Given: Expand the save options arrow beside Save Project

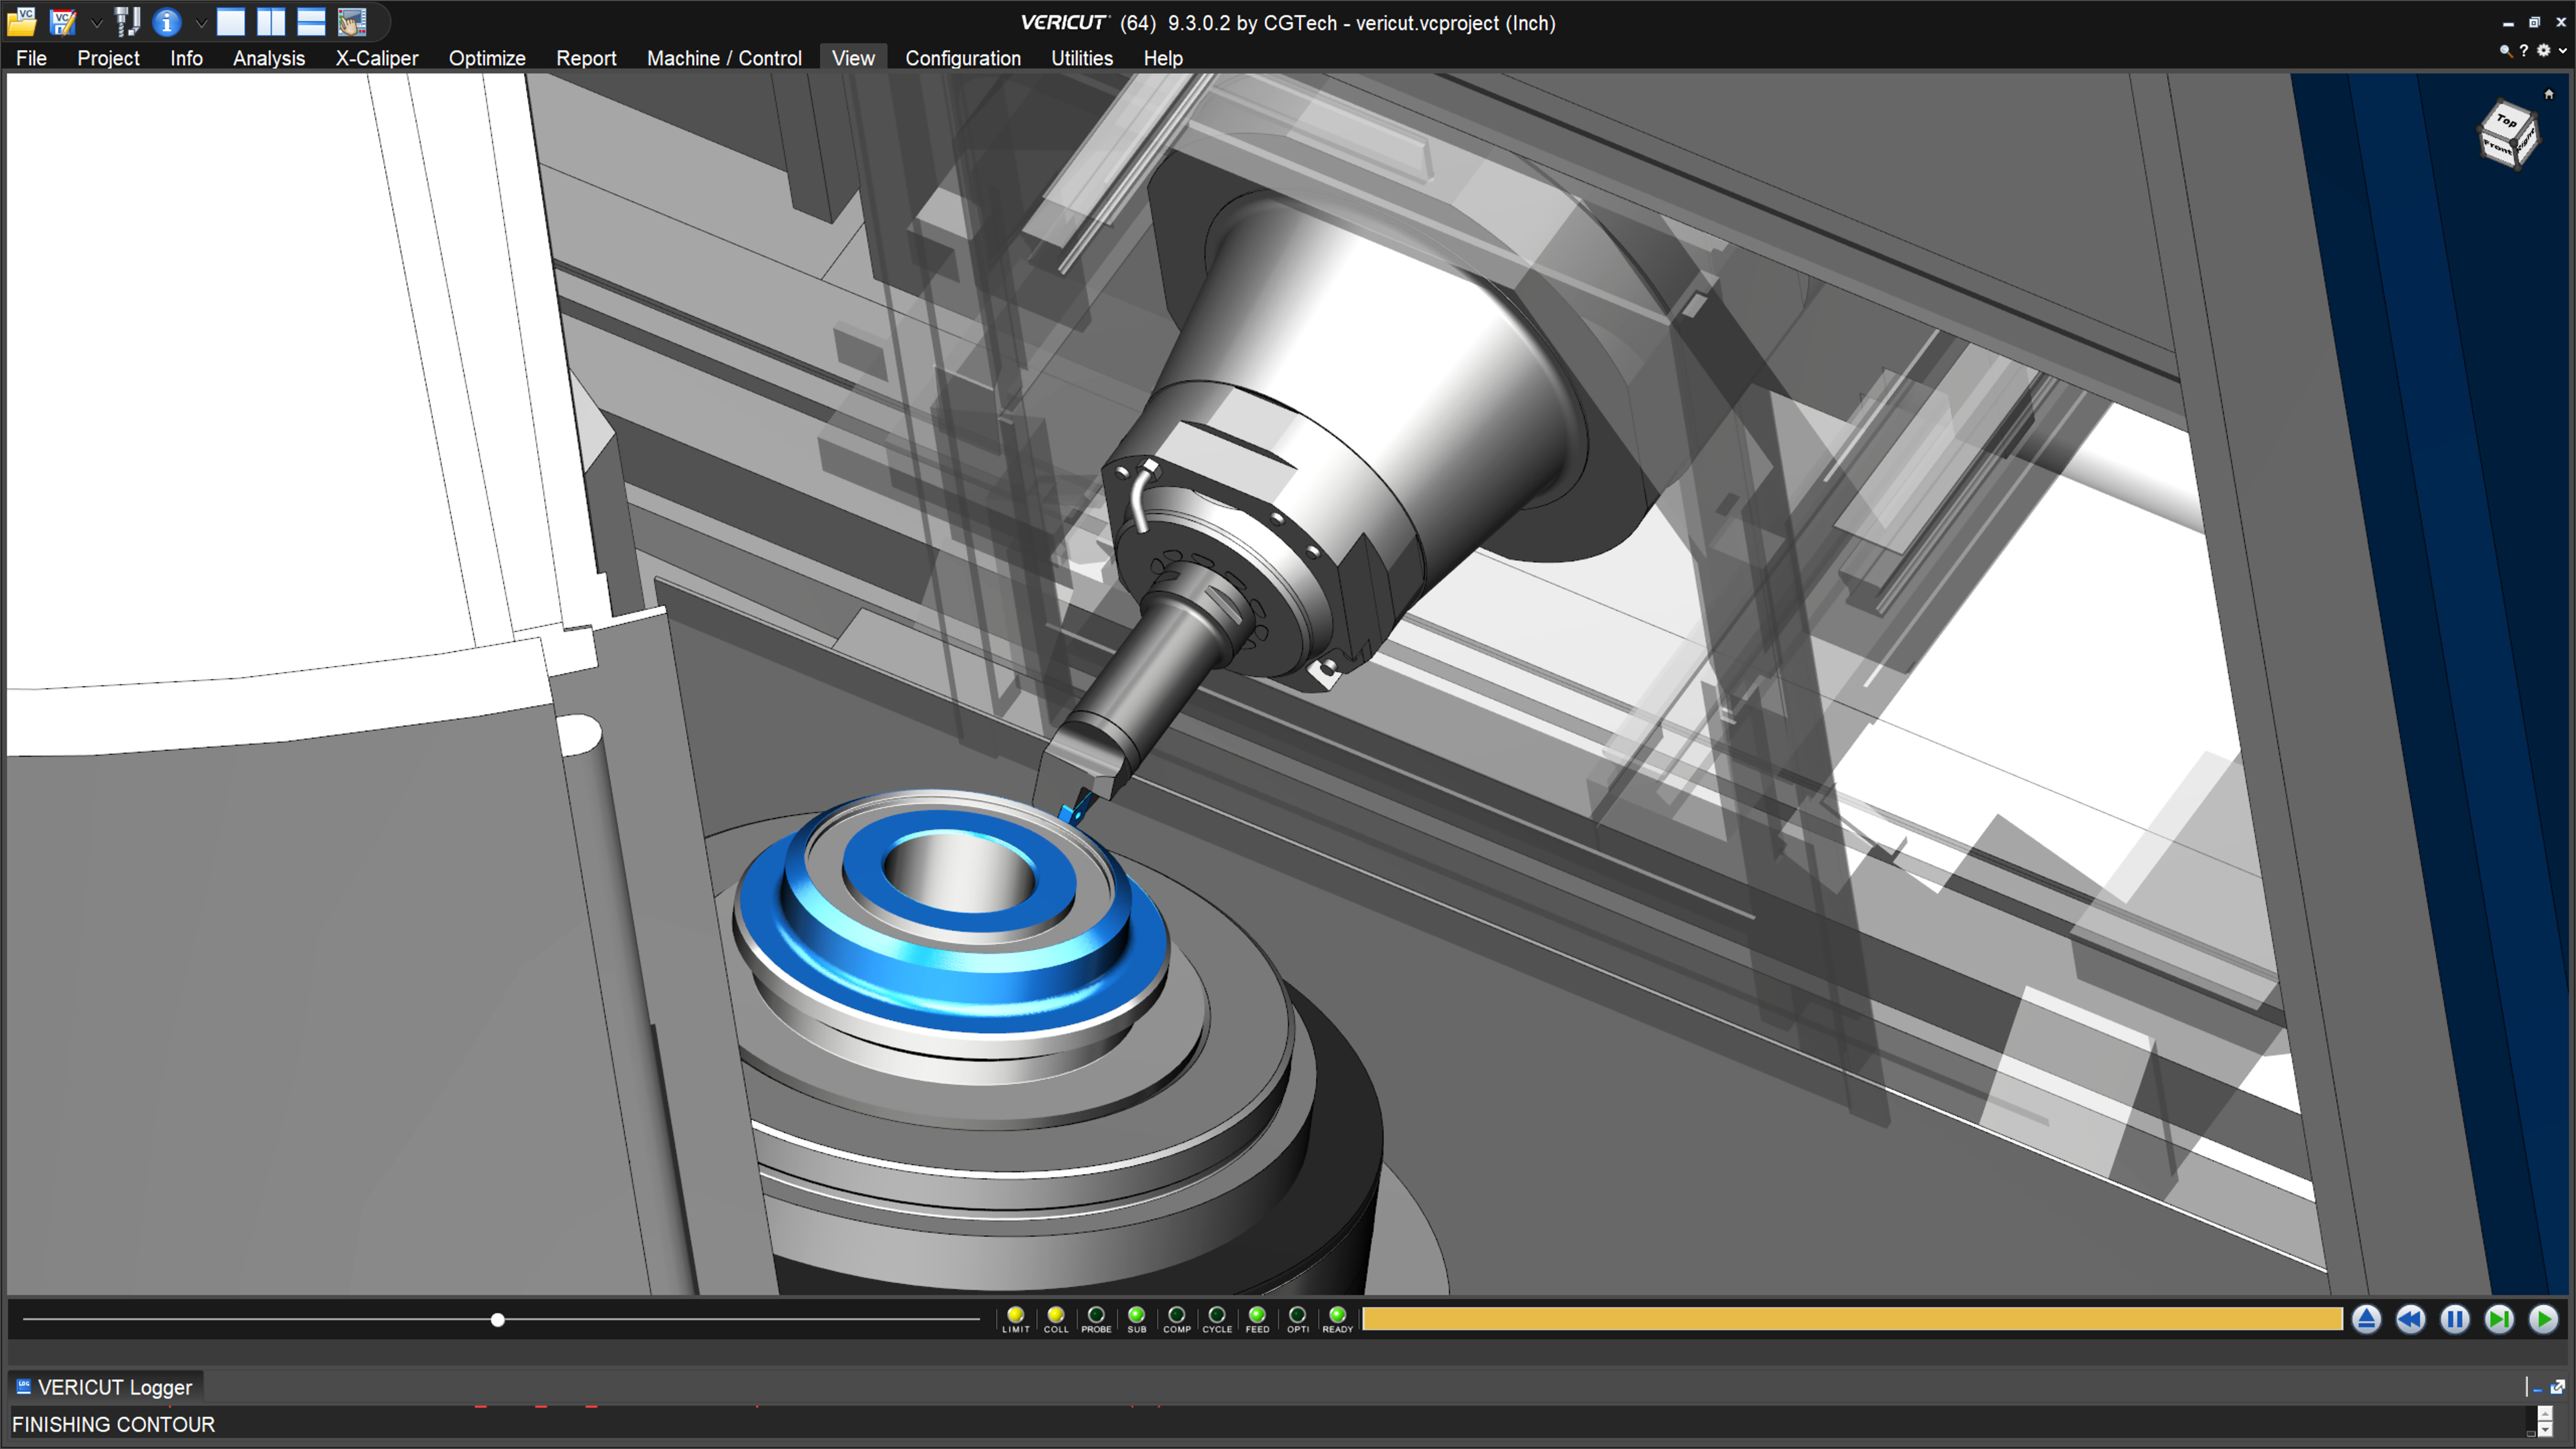Looking at the screenshot, I should click(97, 23).
